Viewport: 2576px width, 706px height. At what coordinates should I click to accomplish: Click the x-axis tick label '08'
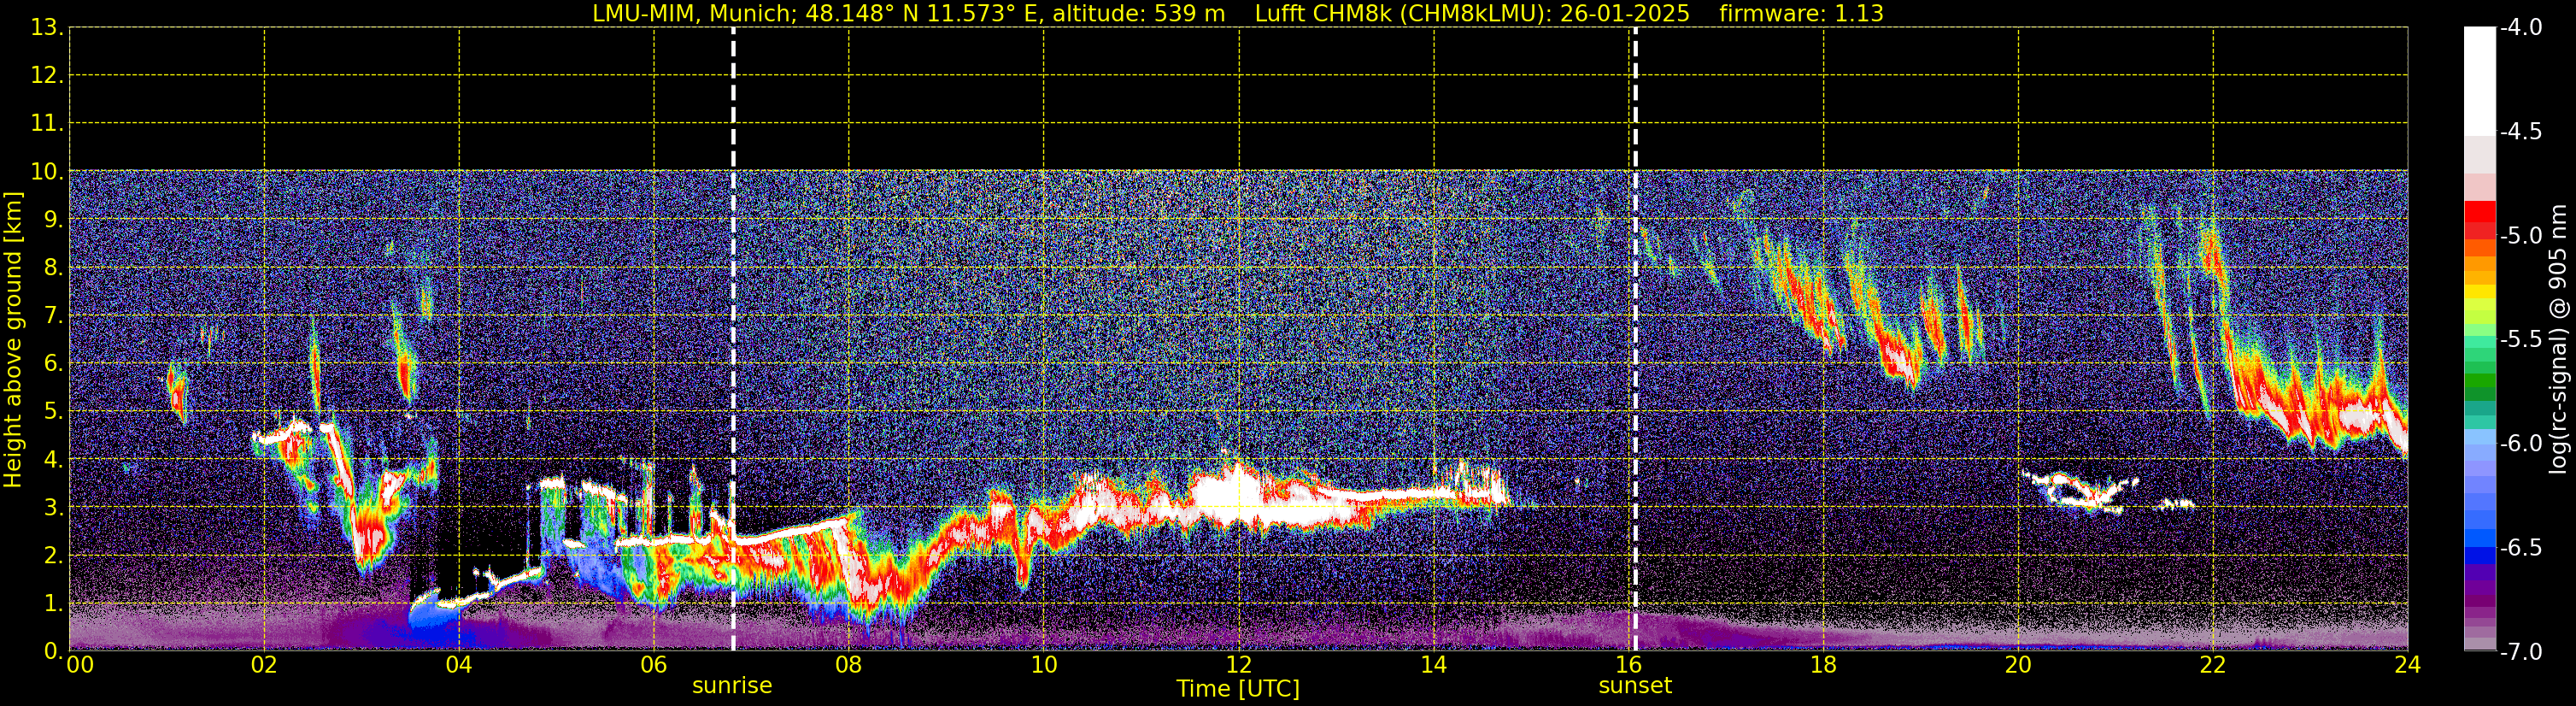[x=849, y=665]
